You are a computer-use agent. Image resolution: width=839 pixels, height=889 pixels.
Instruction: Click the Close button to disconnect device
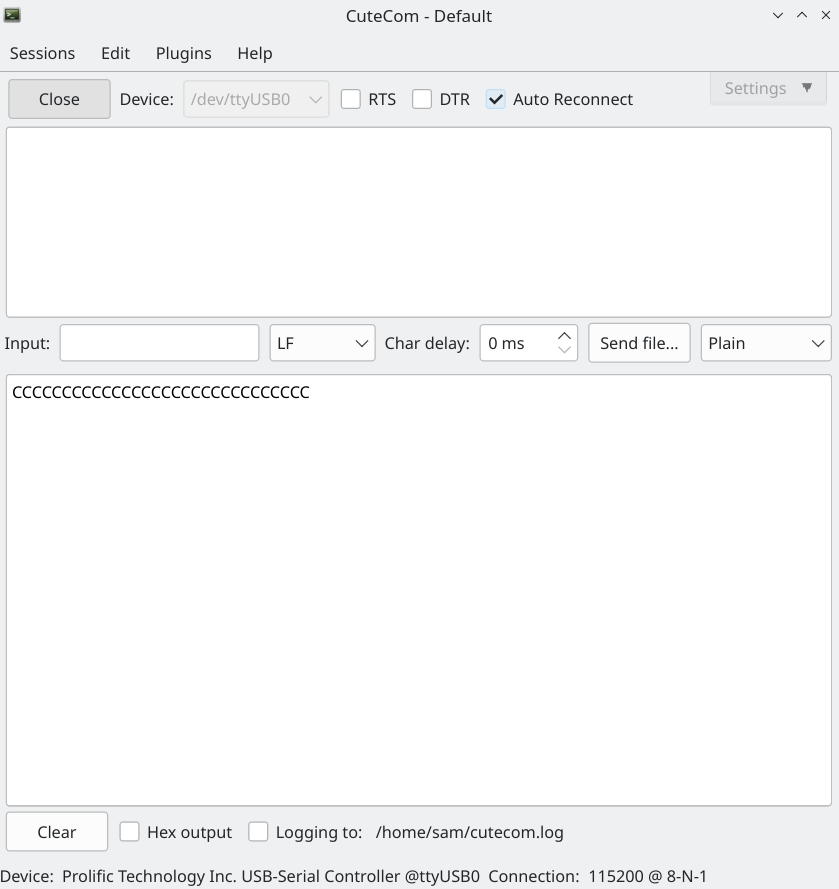[x=60, y=99]
